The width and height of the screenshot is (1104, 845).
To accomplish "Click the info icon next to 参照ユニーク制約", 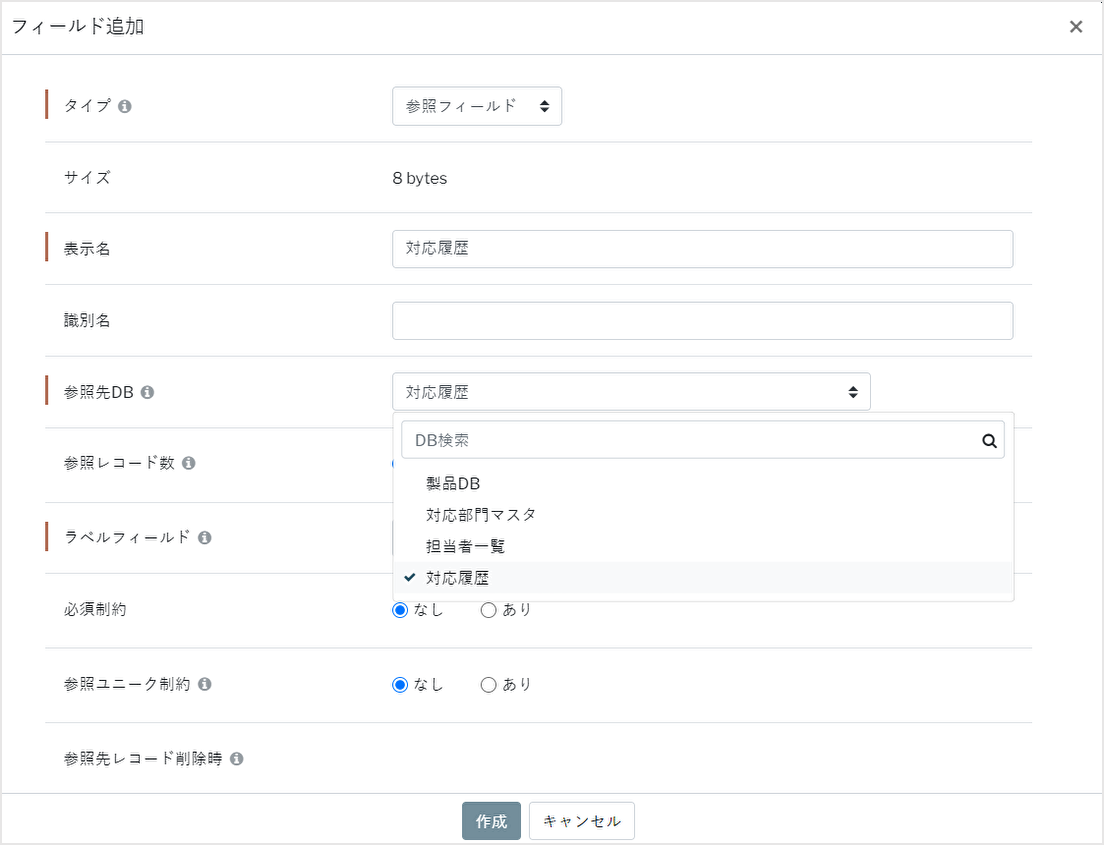I will click(x=205, y=684).
